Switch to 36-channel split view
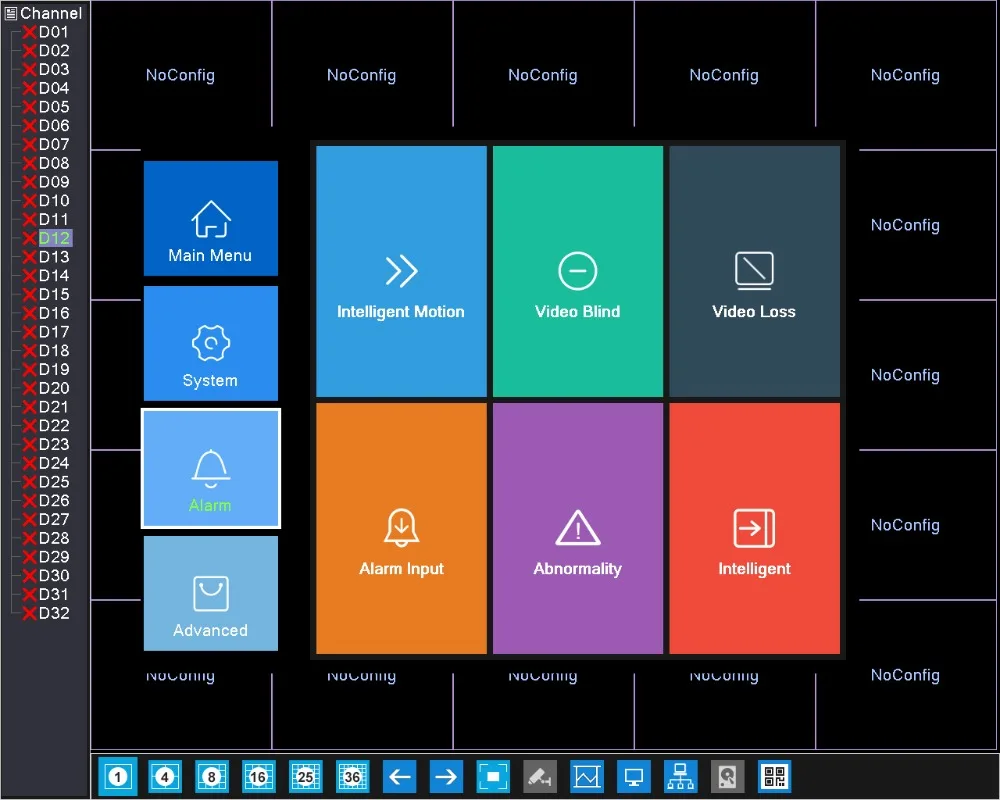The width and height of the screenshot is (1000, 800). click(x=353, y=776)
